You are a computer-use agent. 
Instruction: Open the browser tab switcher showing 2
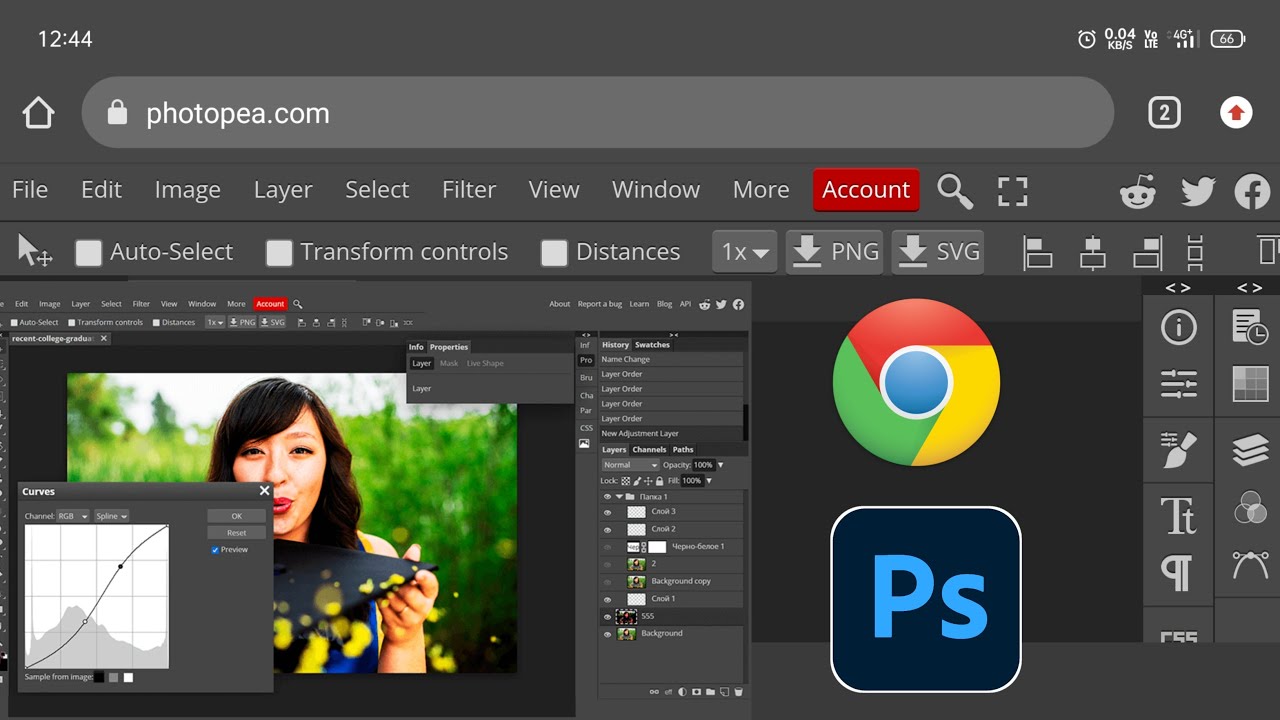1164,113
